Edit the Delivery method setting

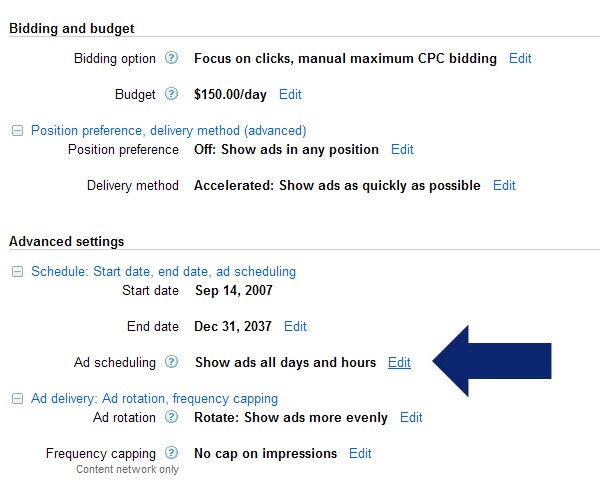point(504,185)
